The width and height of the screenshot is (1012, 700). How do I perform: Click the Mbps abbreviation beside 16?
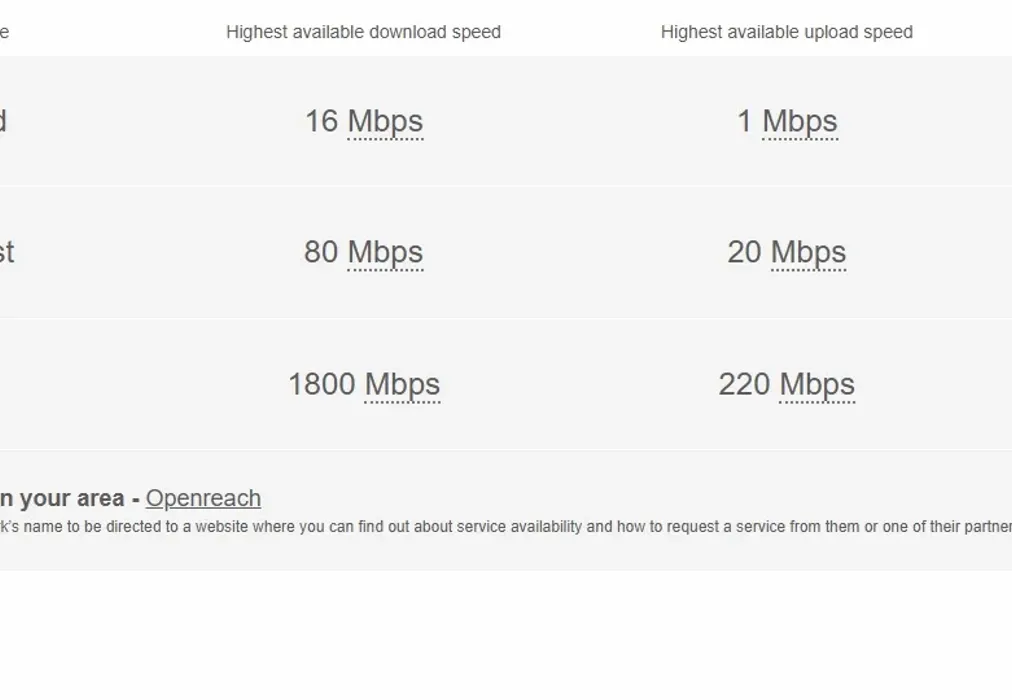[385, 122]
